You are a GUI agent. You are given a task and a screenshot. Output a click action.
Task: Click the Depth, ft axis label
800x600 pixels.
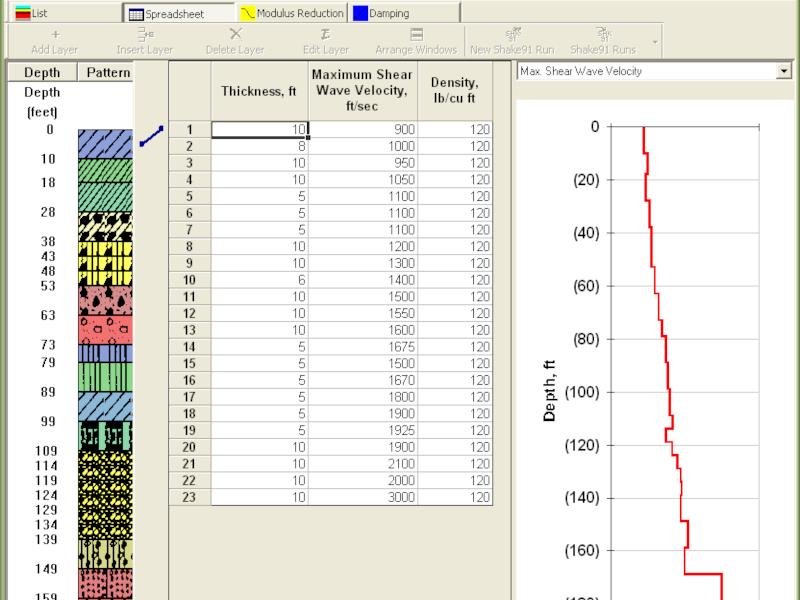pyautogui.click(x=549, y=391)
